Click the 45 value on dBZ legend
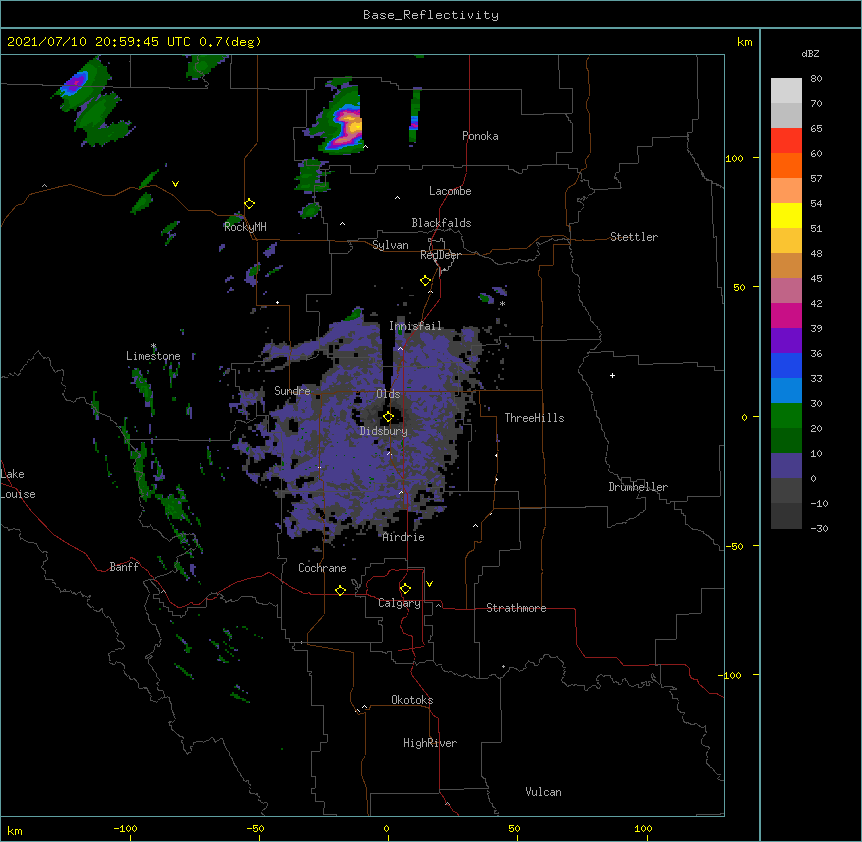 [816, 278]
